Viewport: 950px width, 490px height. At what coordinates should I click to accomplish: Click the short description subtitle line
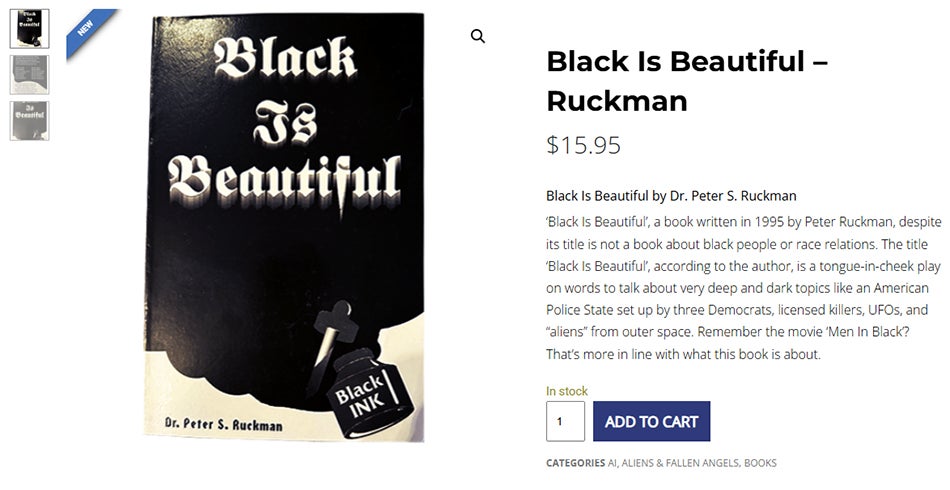[x=671, y=196]
